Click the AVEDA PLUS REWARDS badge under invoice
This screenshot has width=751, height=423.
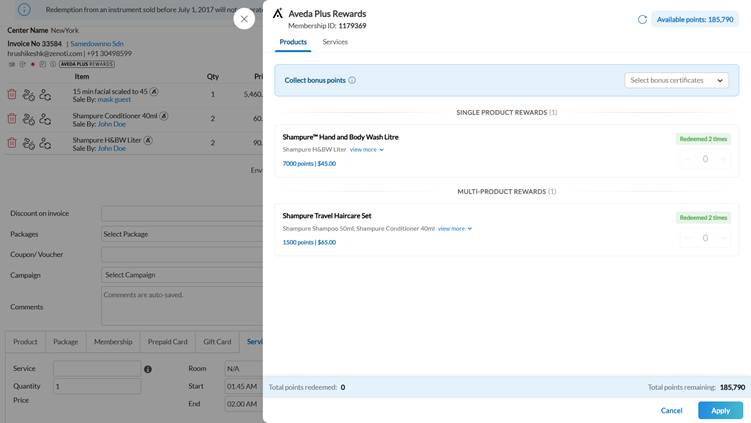(87, 64)
